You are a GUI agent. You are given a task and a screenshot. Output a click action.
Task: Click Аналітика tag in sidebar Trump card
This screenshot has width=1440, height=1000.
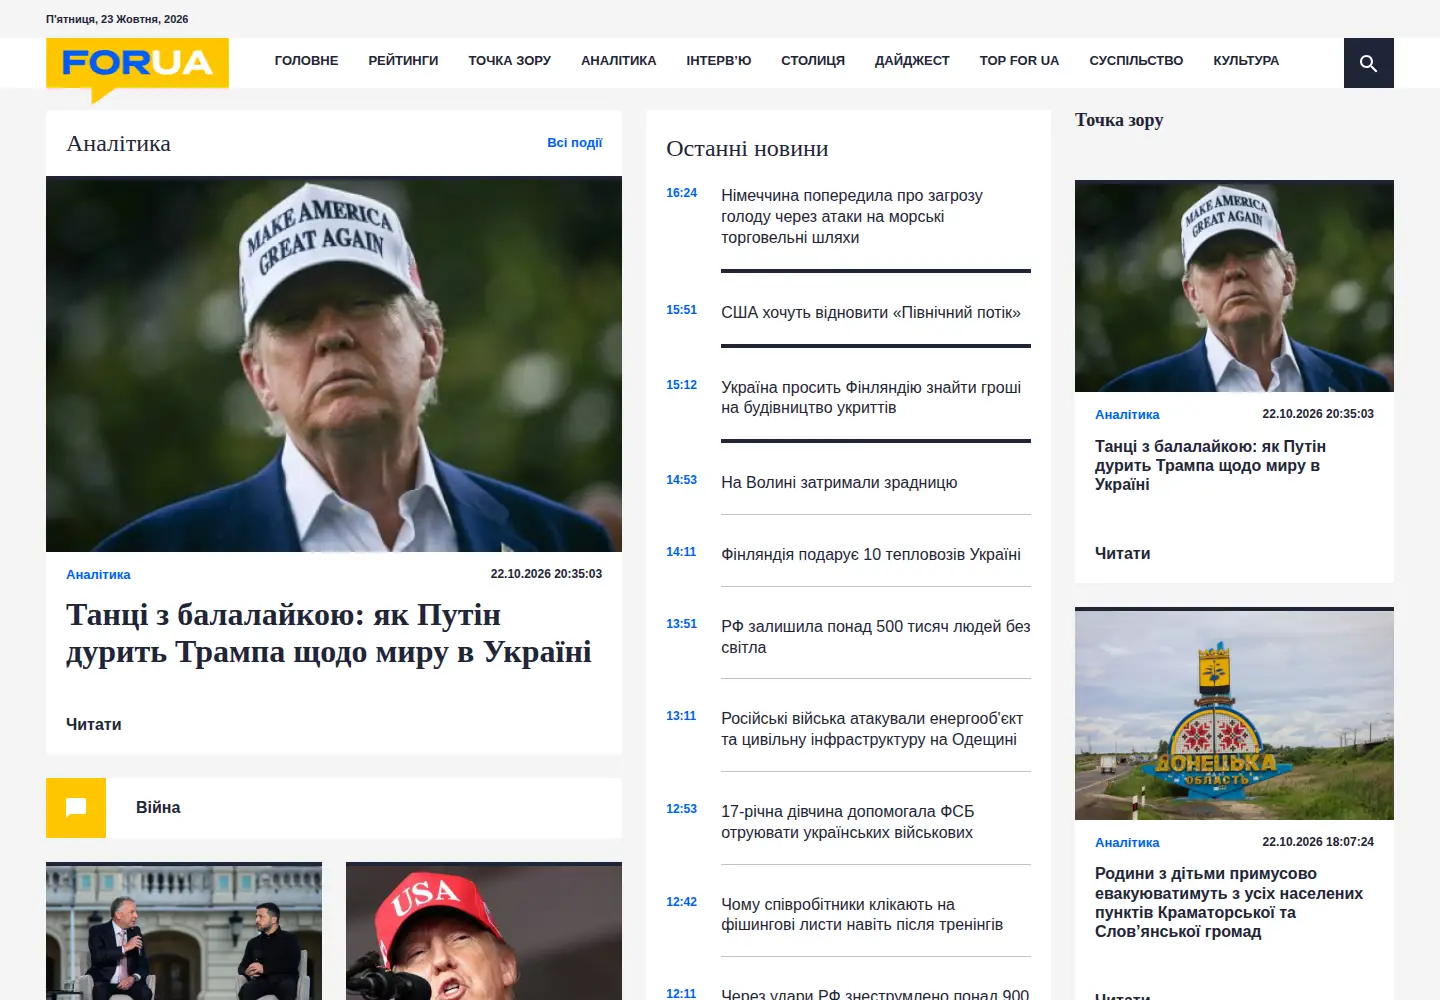coord(1127,415)
